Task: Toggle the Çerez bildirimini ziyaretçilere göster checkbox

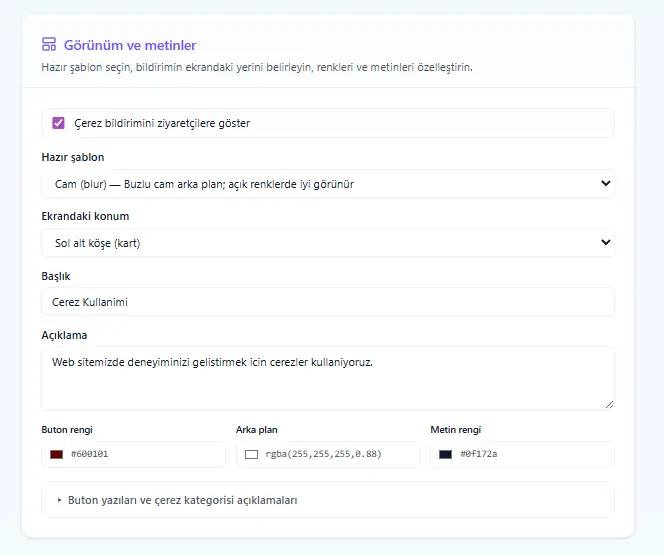Action: coord(58,123)
